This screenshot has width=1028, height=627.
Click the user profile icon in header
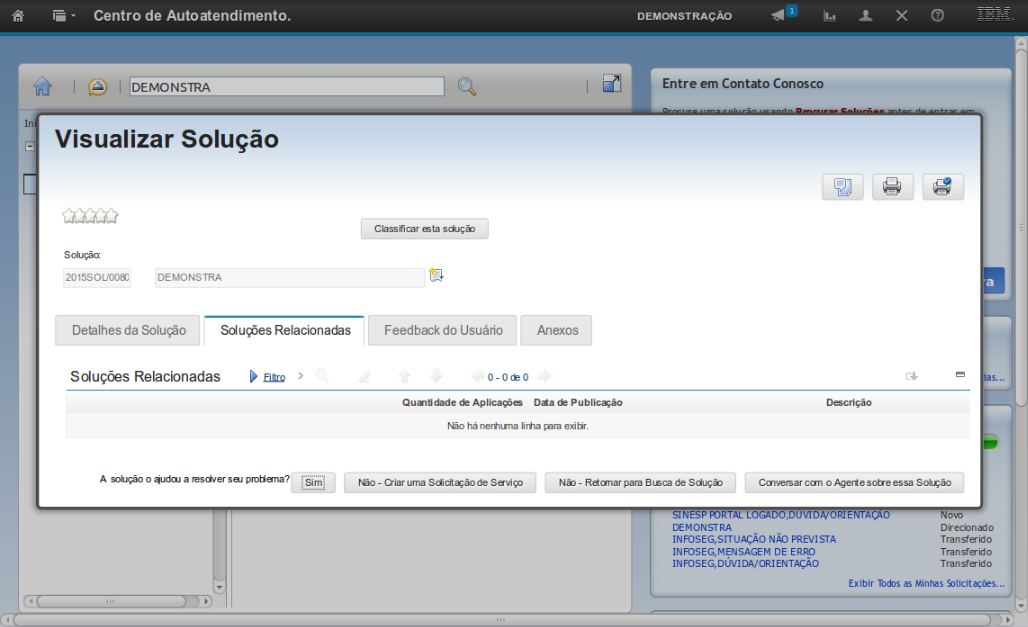tap(866, 16)
